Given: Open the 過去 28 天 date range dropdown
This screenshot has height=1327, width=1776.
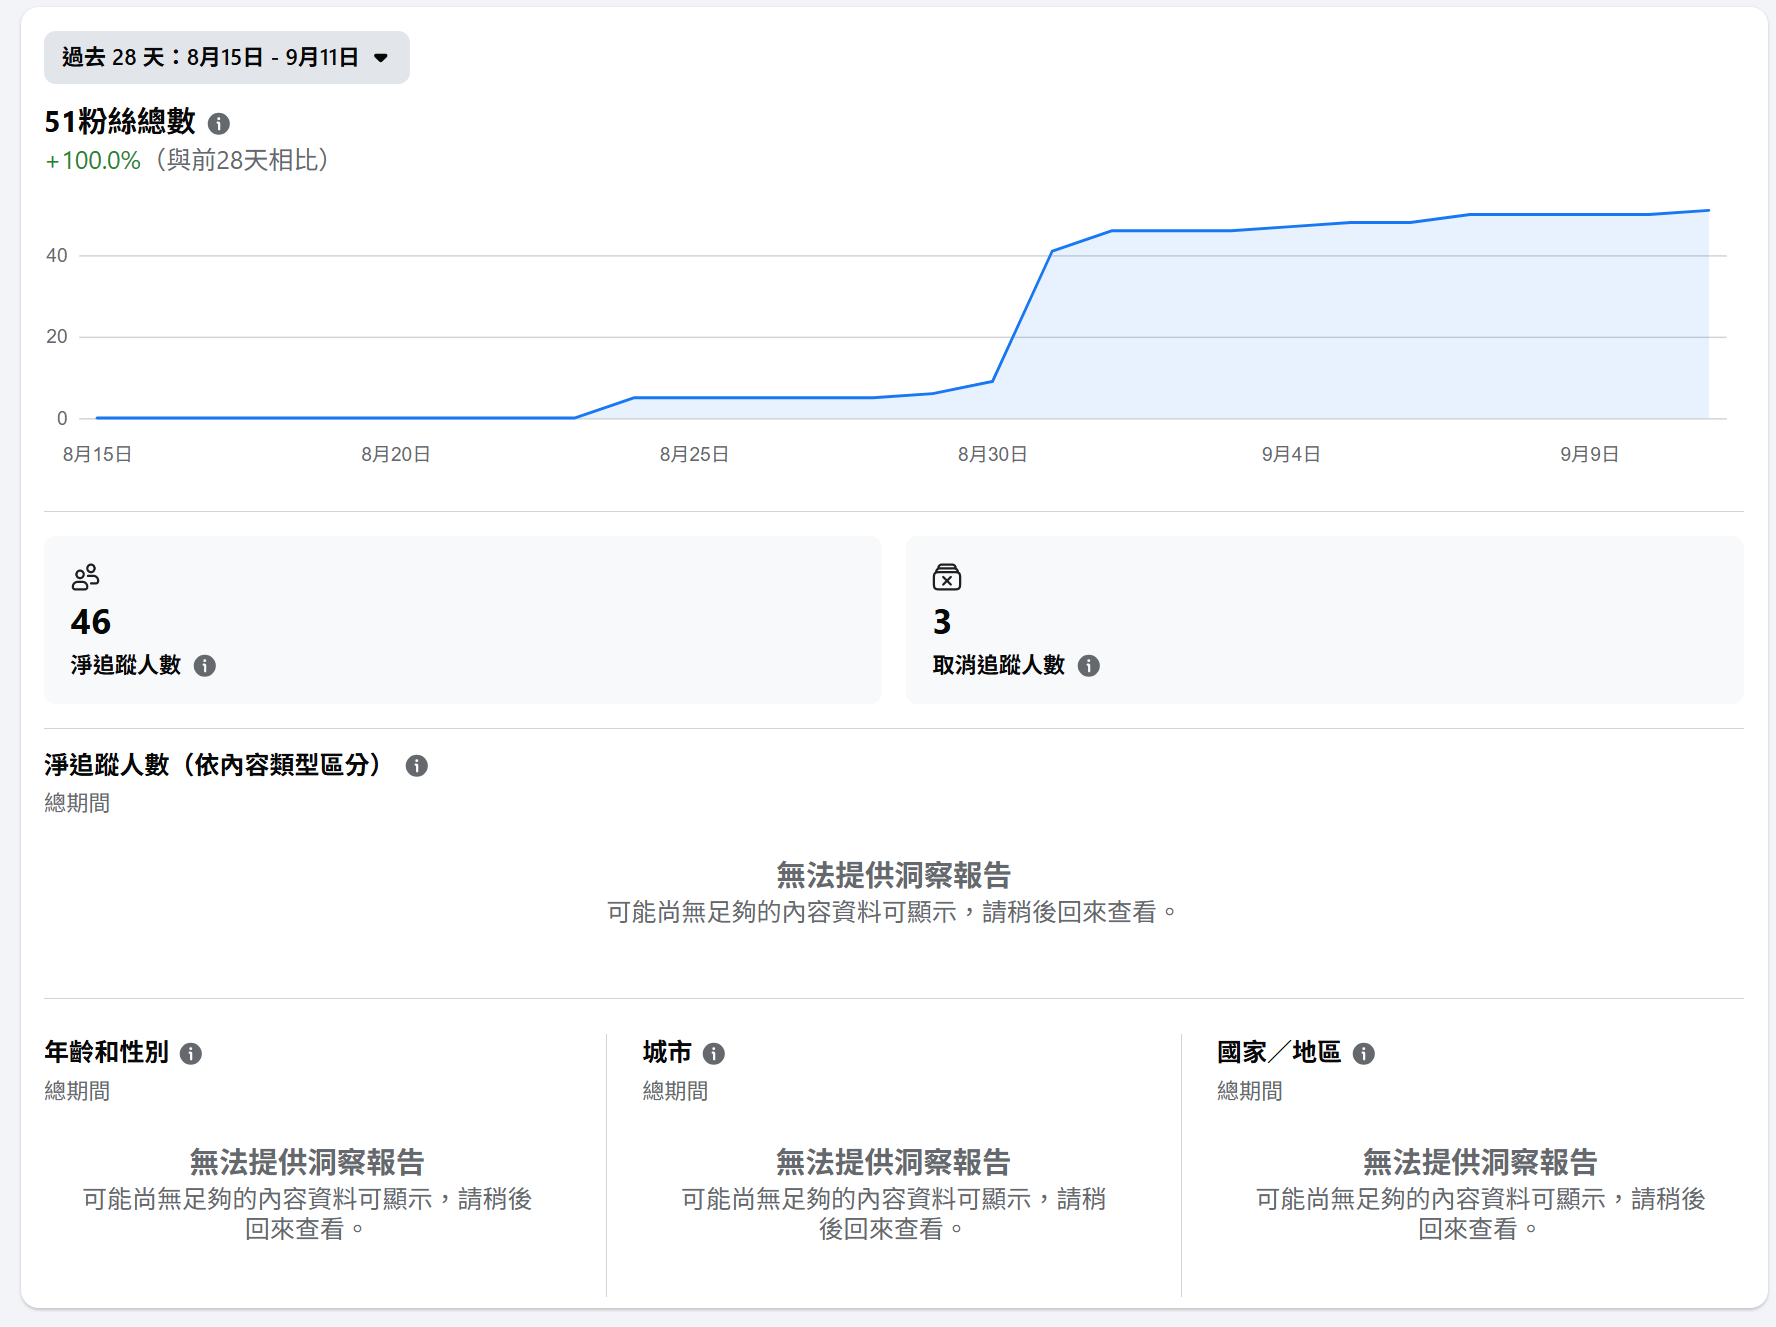Looking at the screenshot, I should 227,57.
